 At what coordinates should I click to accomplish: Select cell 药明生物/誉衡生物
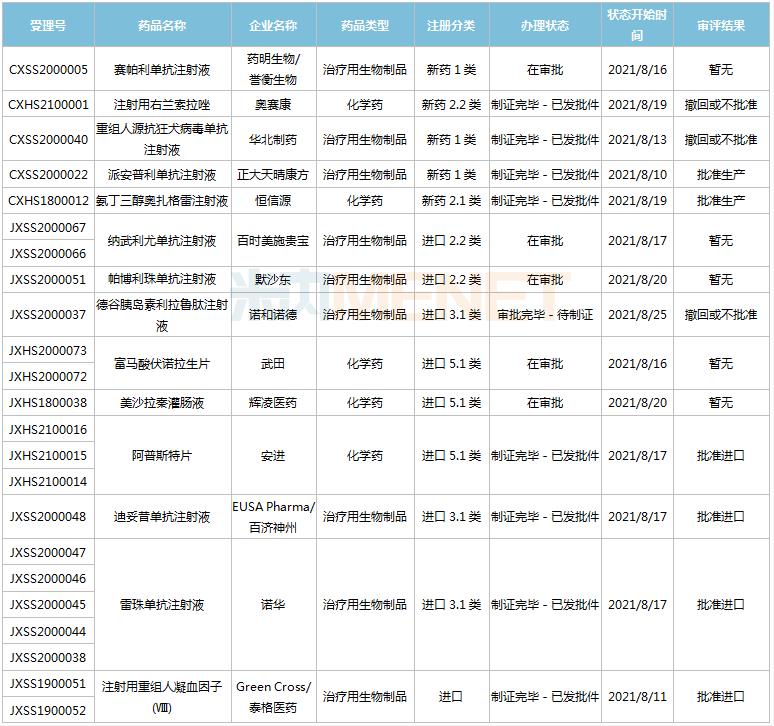(273, 69)
